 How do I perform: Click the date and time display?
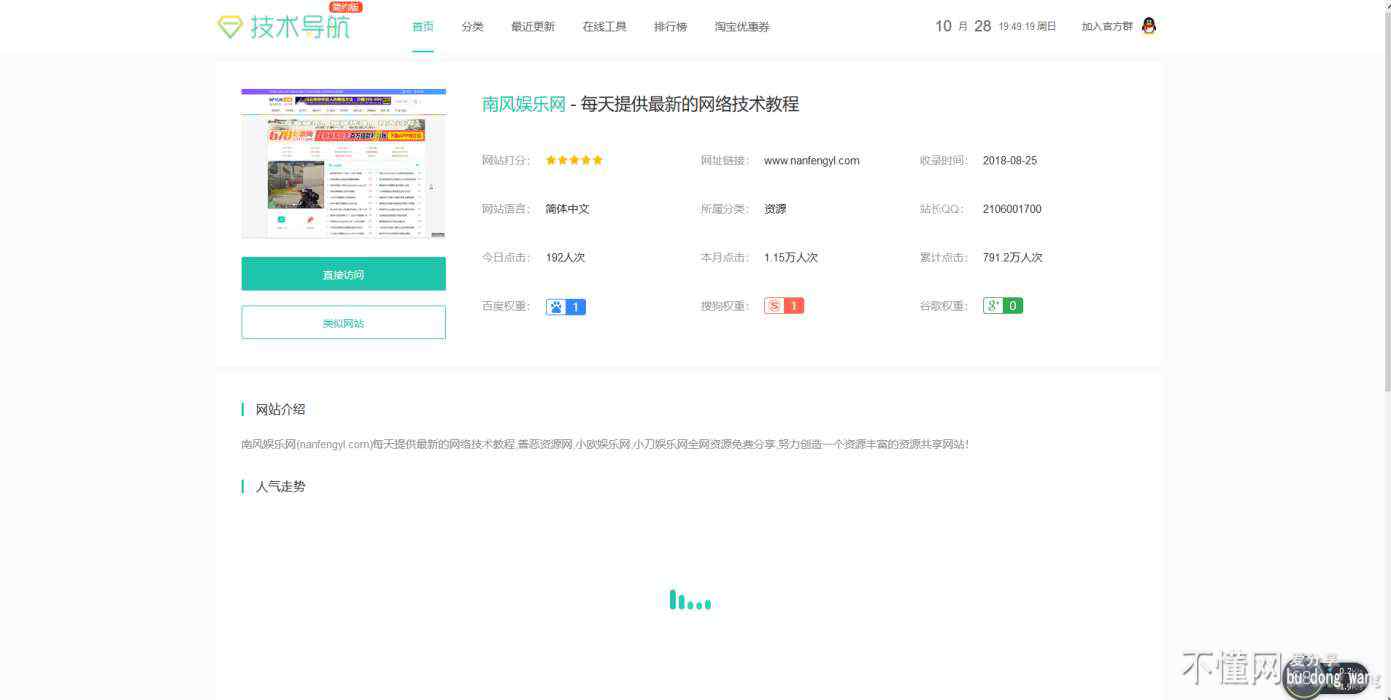point(995,26)
